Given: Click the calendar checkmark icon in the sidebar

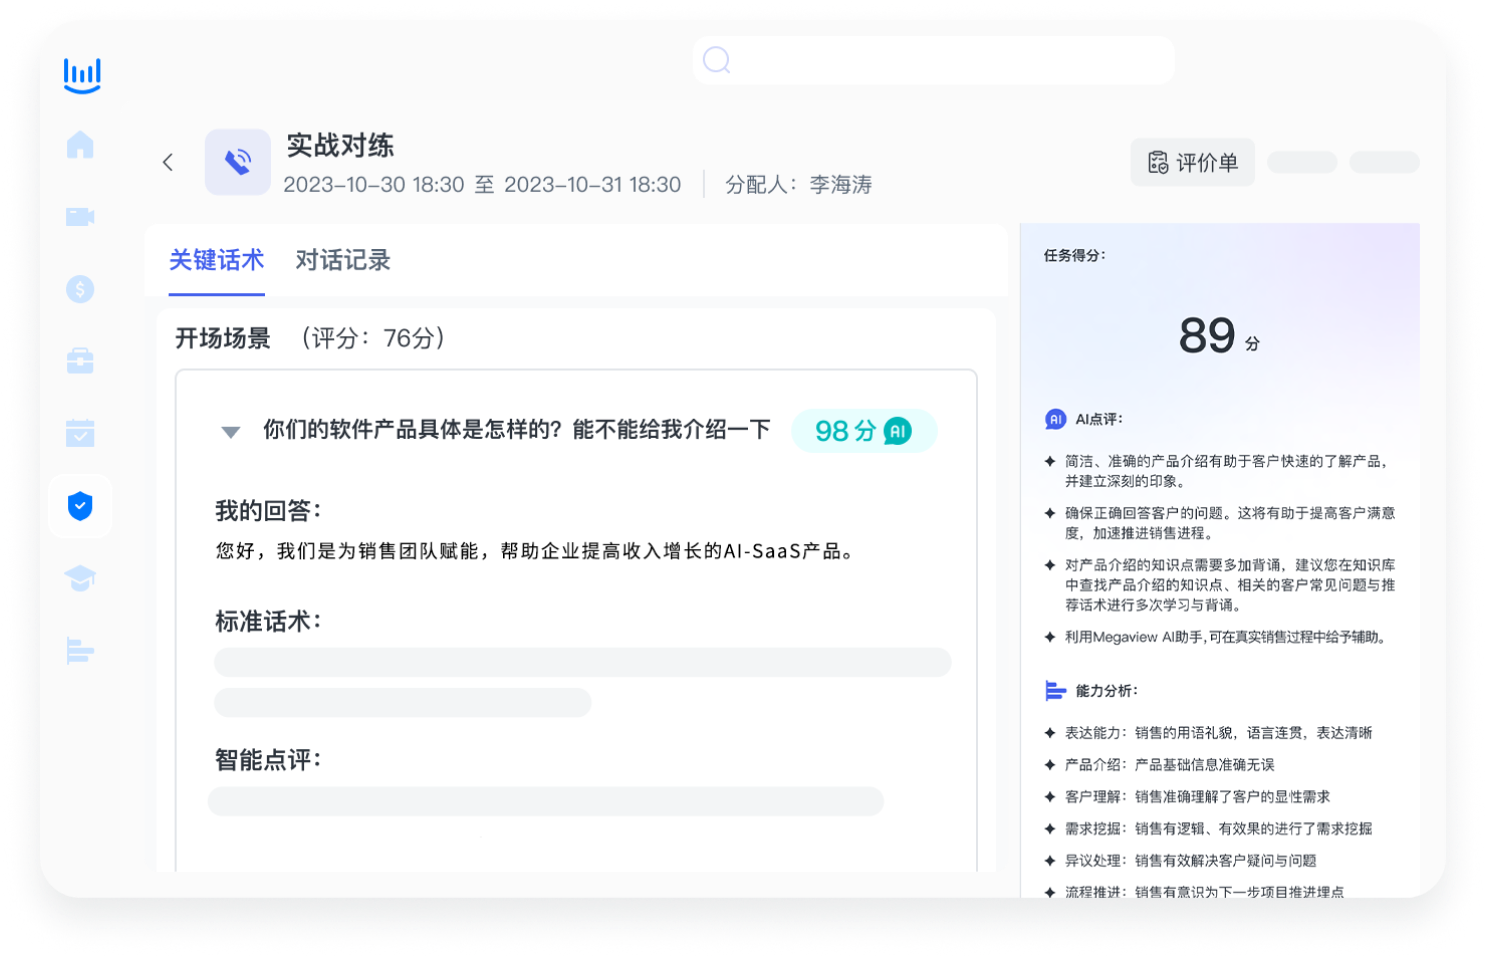Looking at the screenshot, I should [80, 433].
